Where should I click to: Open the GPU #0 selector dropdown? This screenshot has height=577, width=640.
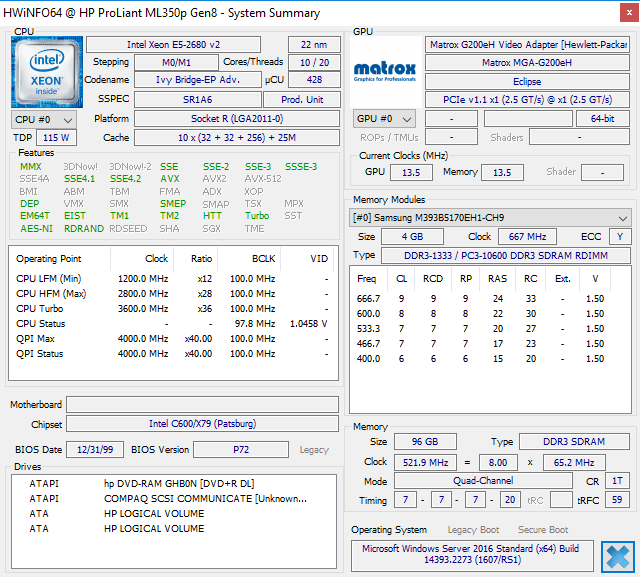[x=384, y=119]
